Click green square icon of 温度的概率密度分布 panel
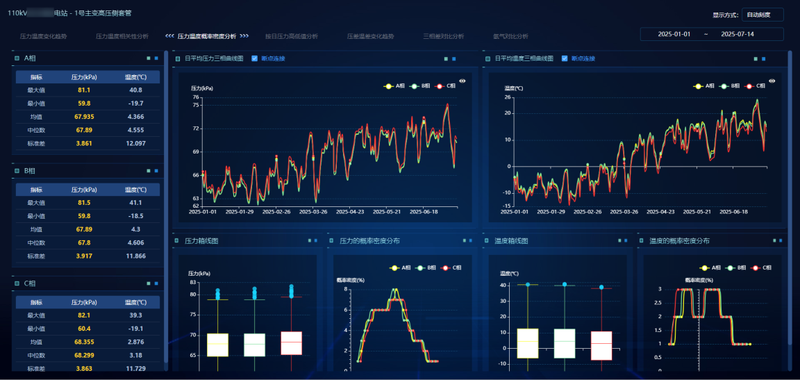Image resolution: width=800 pixels, height=380 pixels. tap(775, 240)
